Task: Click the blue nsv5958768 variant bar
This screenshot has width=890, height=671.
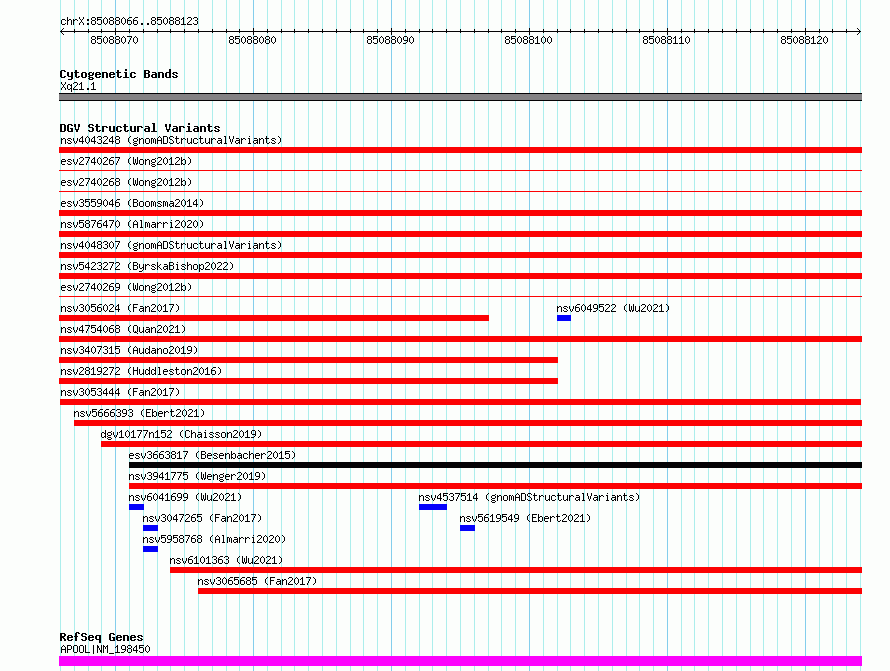Action: 150,549
